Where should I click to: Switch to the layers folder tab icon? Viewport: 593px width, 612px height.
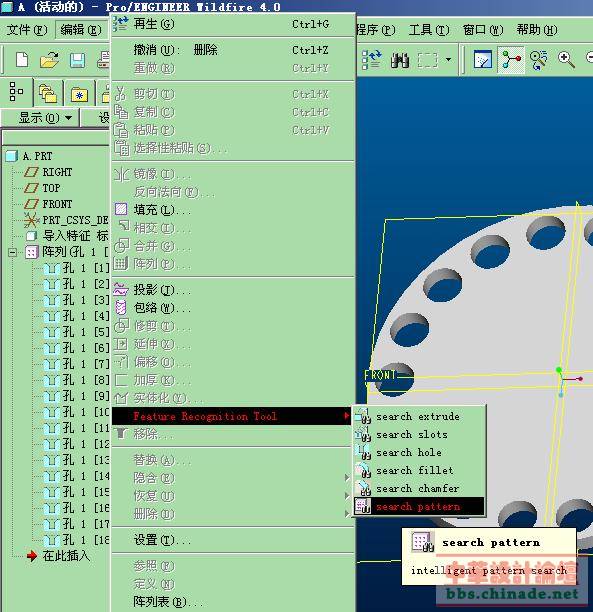coord(48,93)
